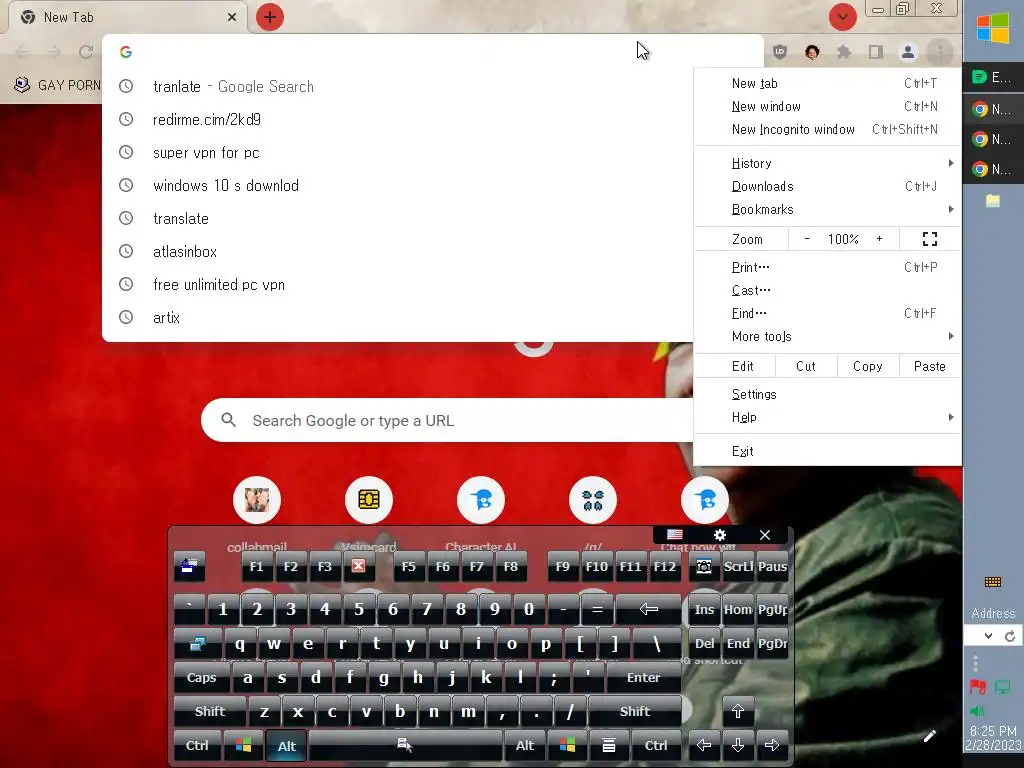Open the Extensions puzzle piece icon
Image resolution: width=1024 pixels, height=768 pixels.
pyautogui.click(x=844, y=52)
